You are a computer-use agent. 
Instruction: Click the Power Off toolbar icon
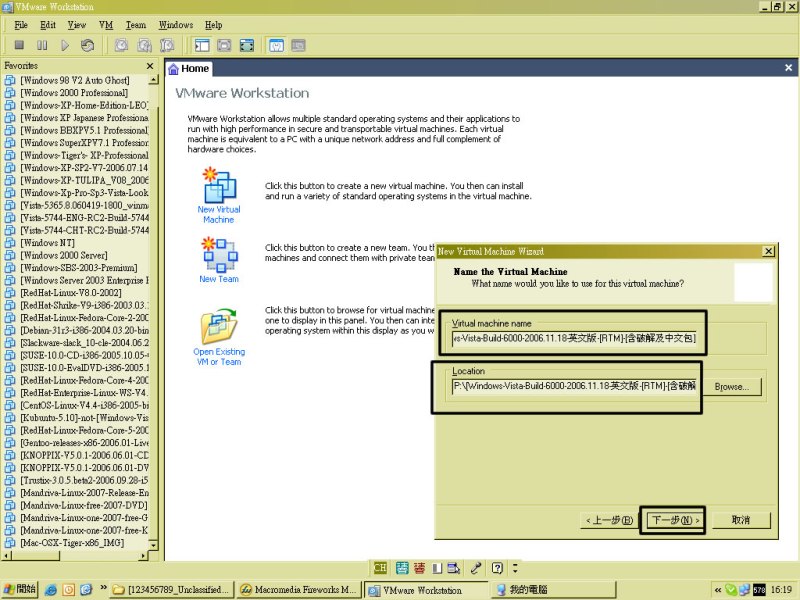point(19,45)
